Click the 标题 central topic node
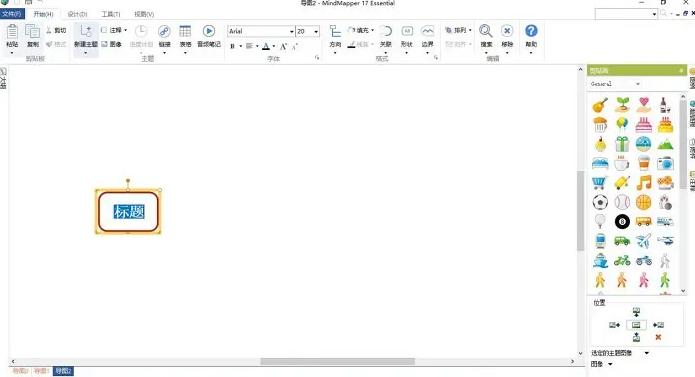The height and width of the screenshot is (377, 695). [129, 212]
